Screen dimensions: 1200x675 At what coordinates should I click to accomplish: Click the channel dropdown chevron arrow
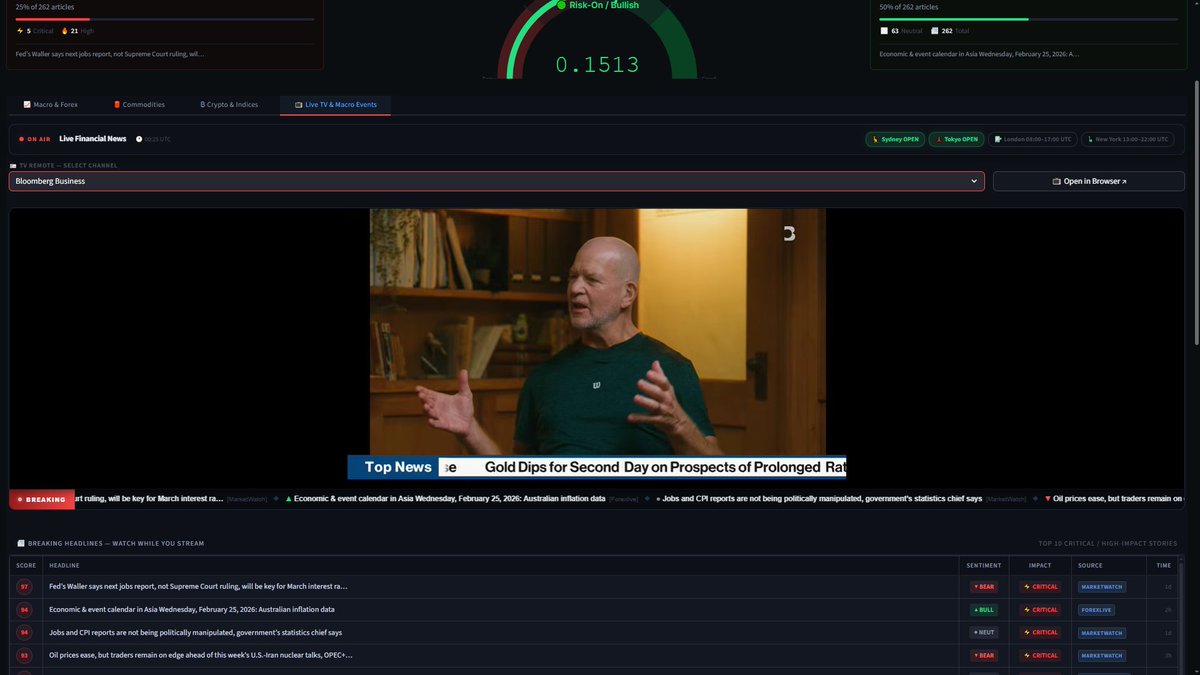tap(974, 181)
